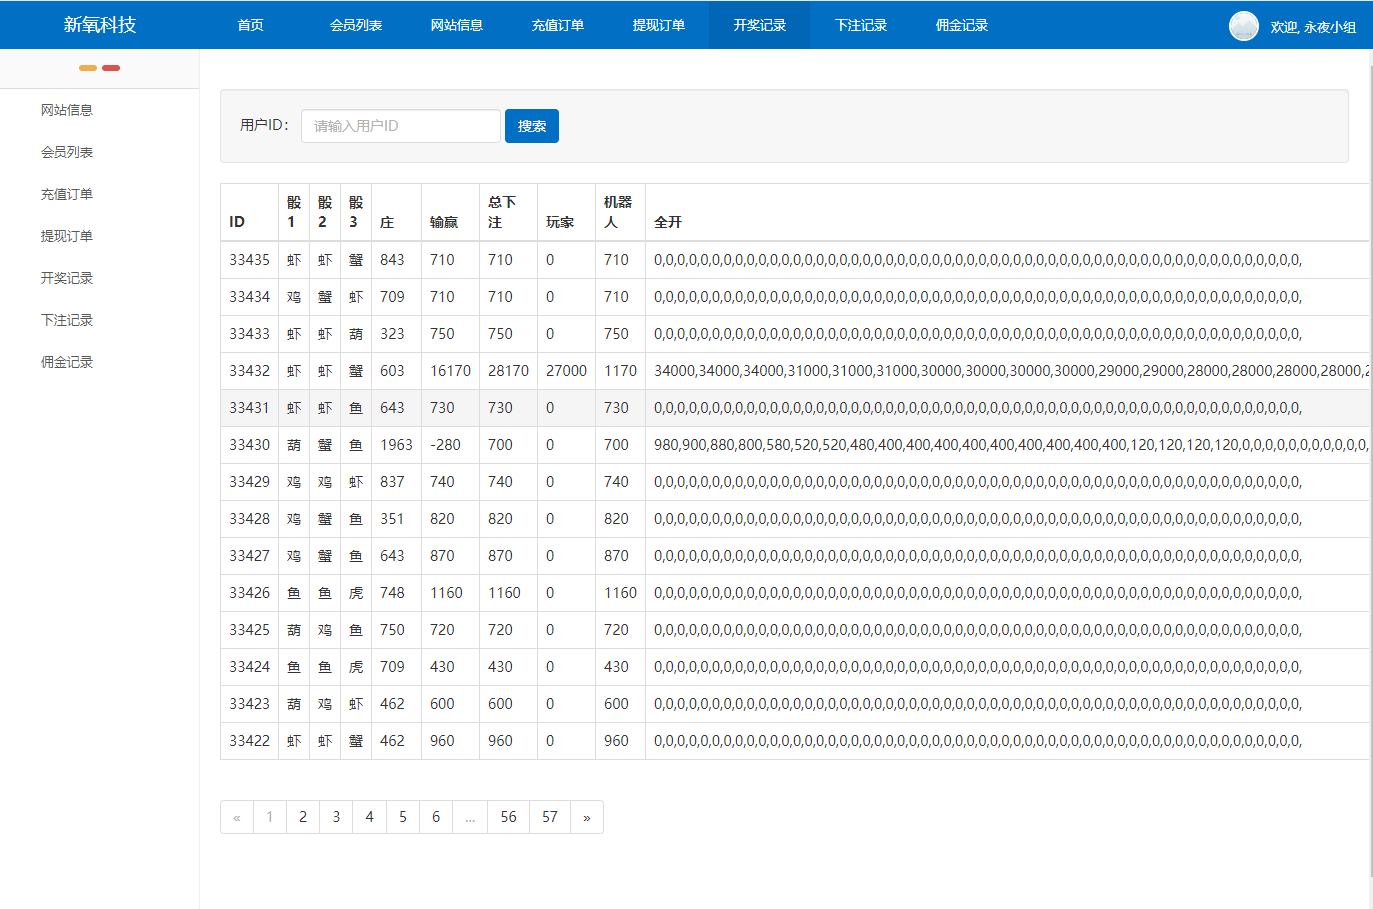Open 下注记录 in the left sidebar
Viewport: 1373px width, 909px height.
[x=67, y=320]
